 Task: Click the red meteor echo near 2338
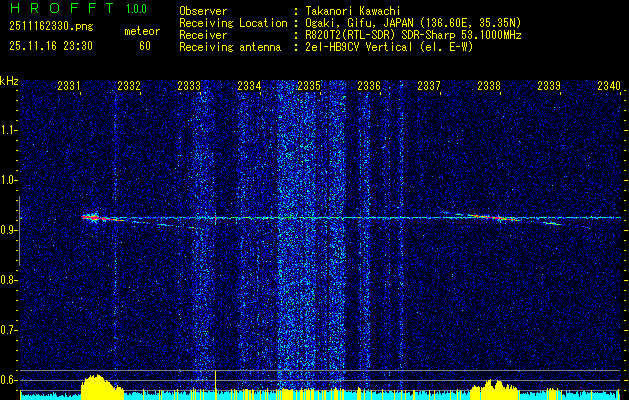click(497, 218)
